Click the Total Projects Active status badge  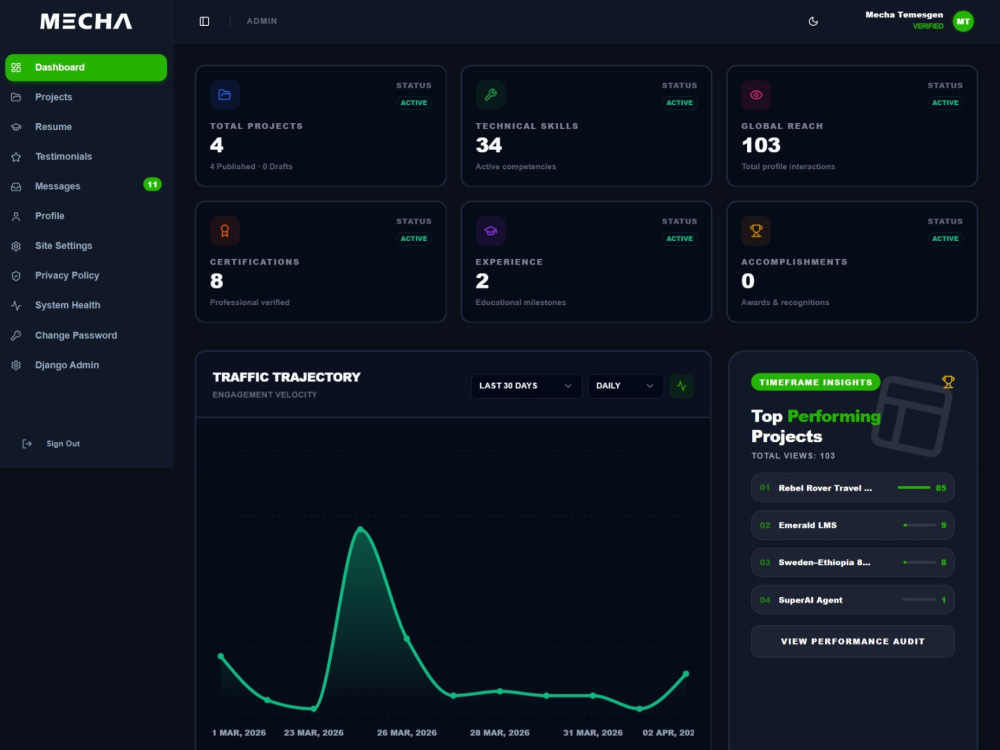[x=414, y=103]
